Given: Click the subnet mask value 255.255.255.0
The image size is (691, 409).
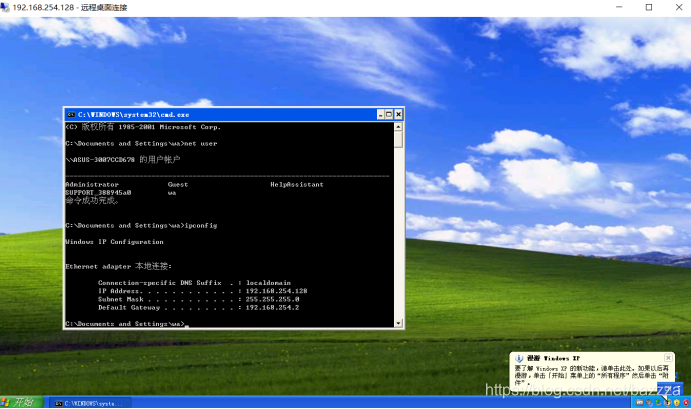Looking at the screenshot, I should [272, 299].
